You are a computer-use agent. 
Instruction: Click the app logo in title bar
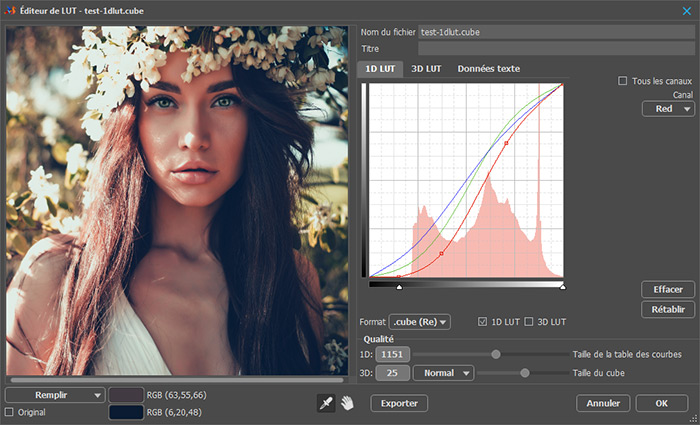[10, 10]
